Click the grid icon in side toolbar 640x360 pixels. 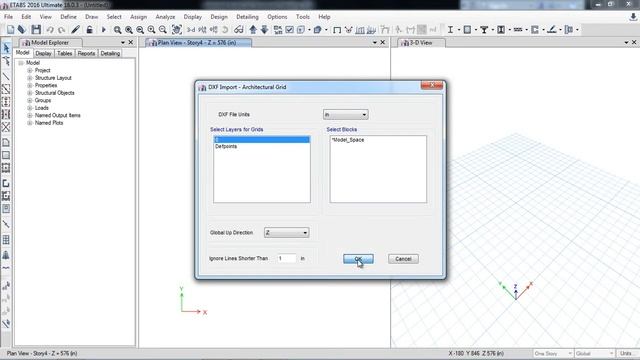[x=6, y=240]
